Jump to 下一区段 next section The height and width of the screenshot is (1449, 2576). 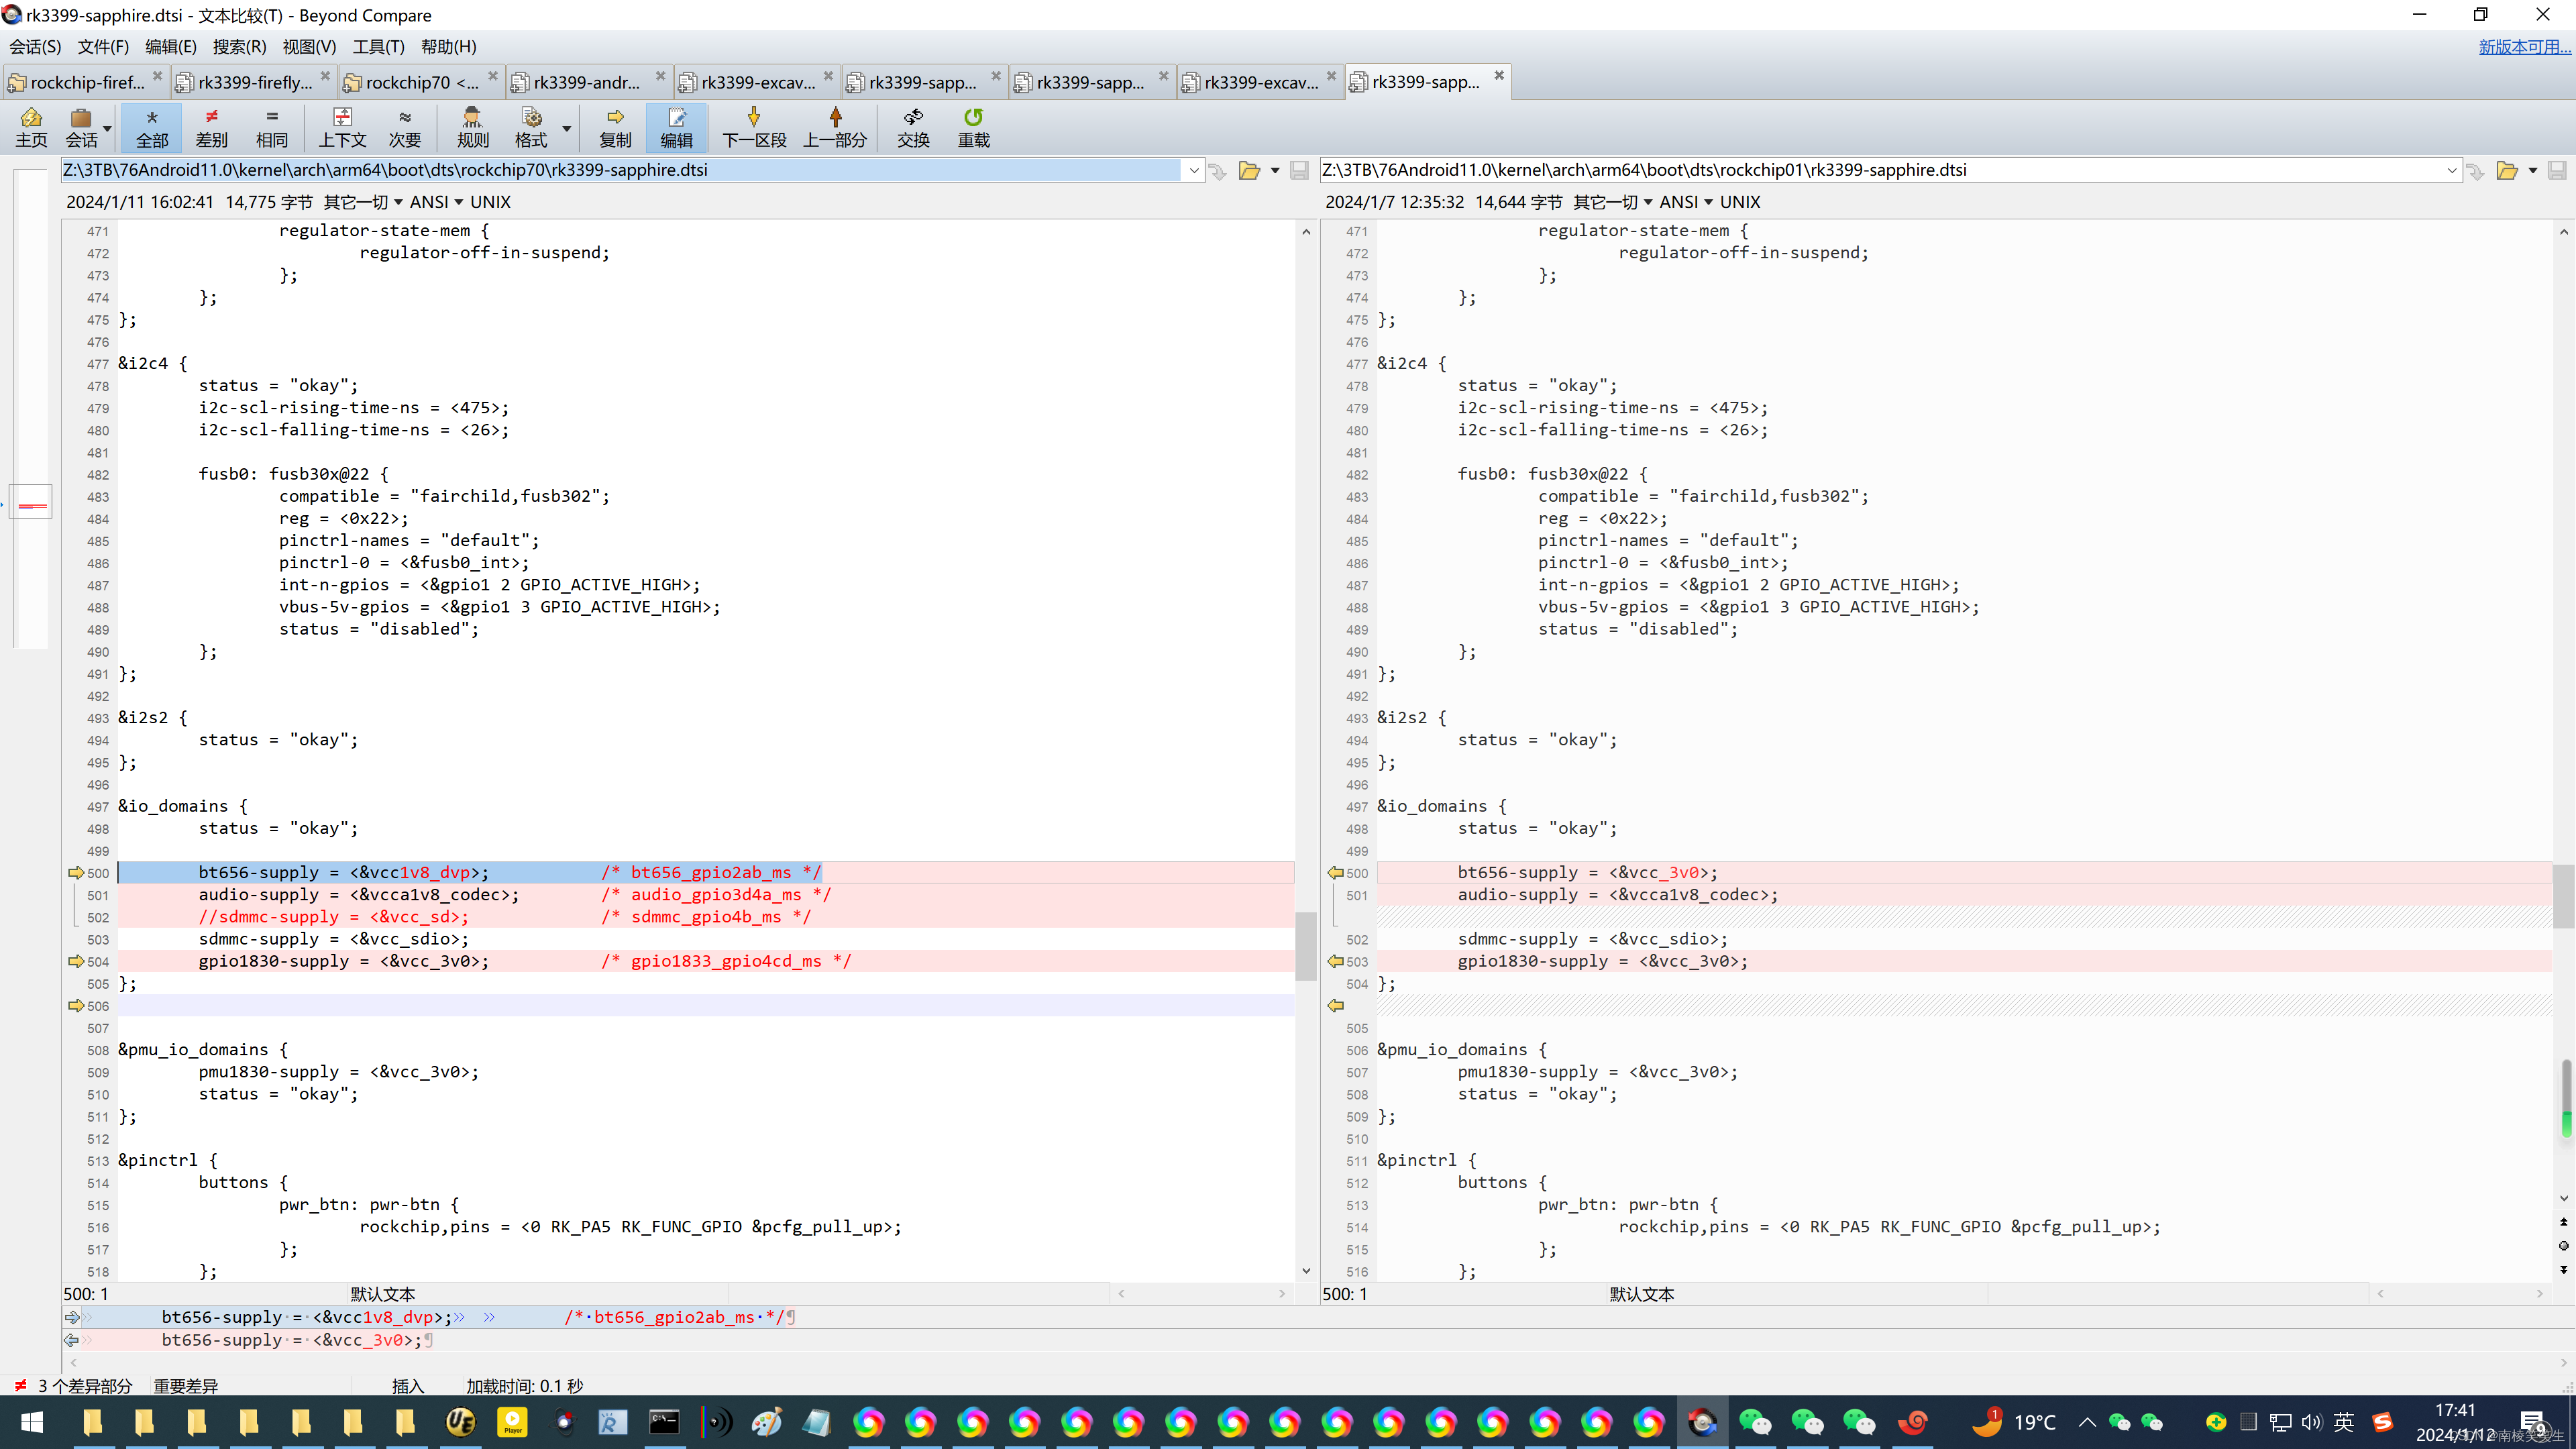tap(754, 128)
